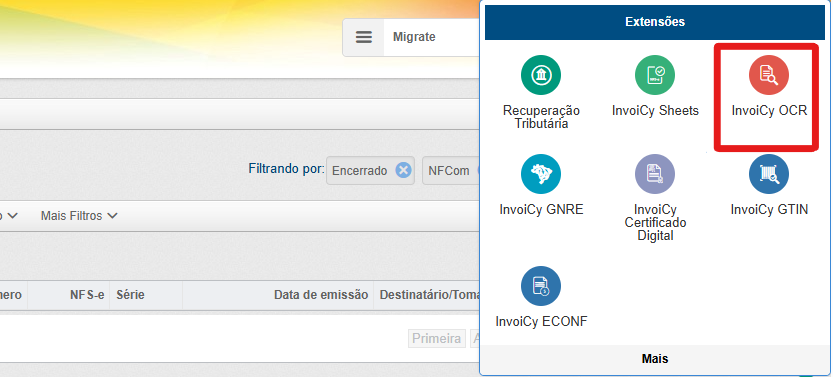Select the Migrate company field
Image resolution: width=833 pixels, height=377 pixels.
tap(431, 37)
